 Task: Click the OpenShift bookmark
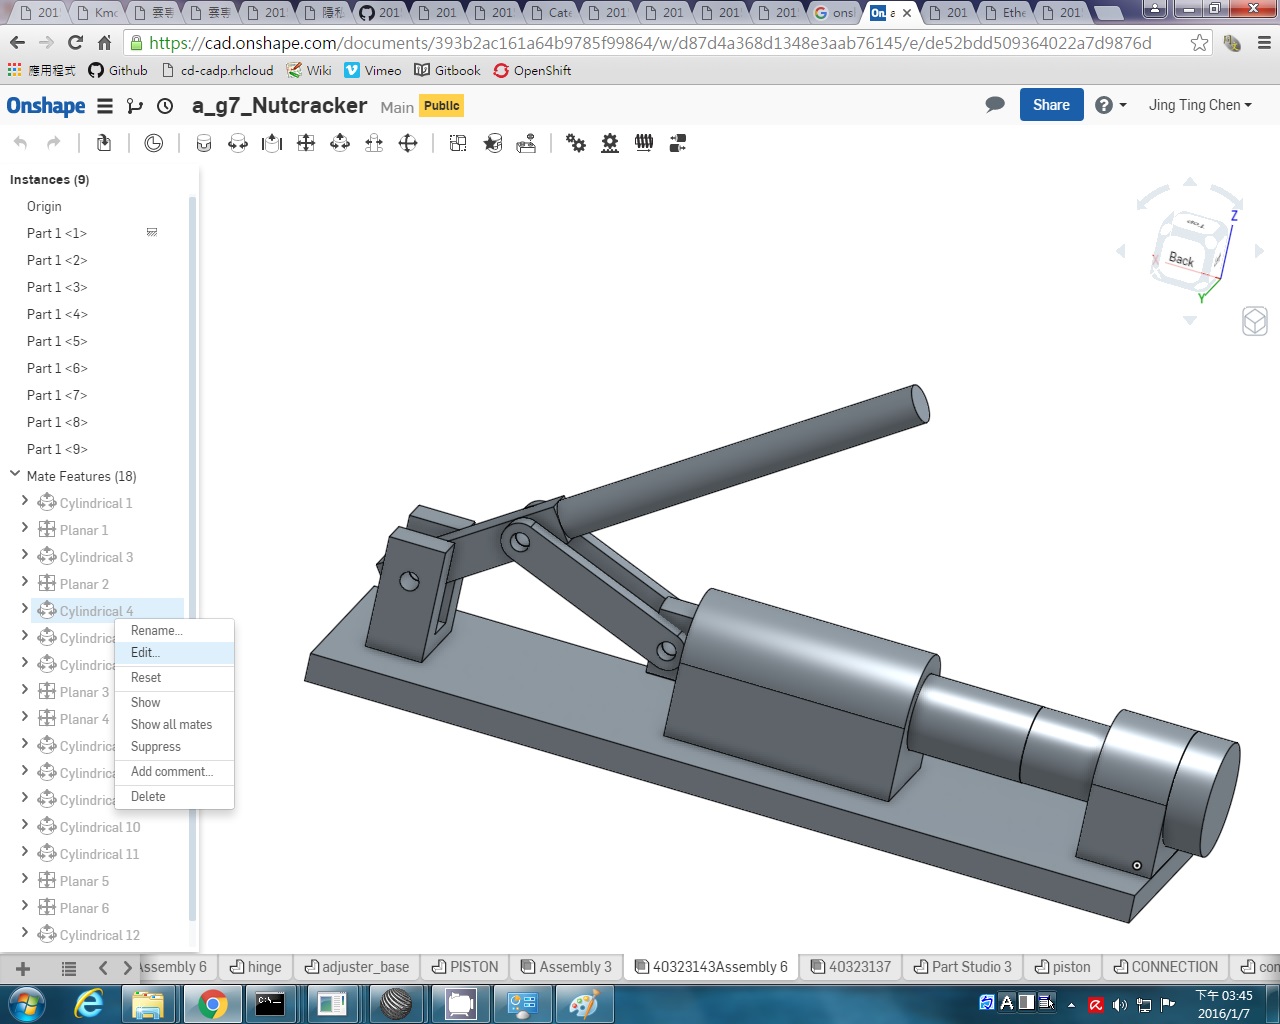pos(532,70)
